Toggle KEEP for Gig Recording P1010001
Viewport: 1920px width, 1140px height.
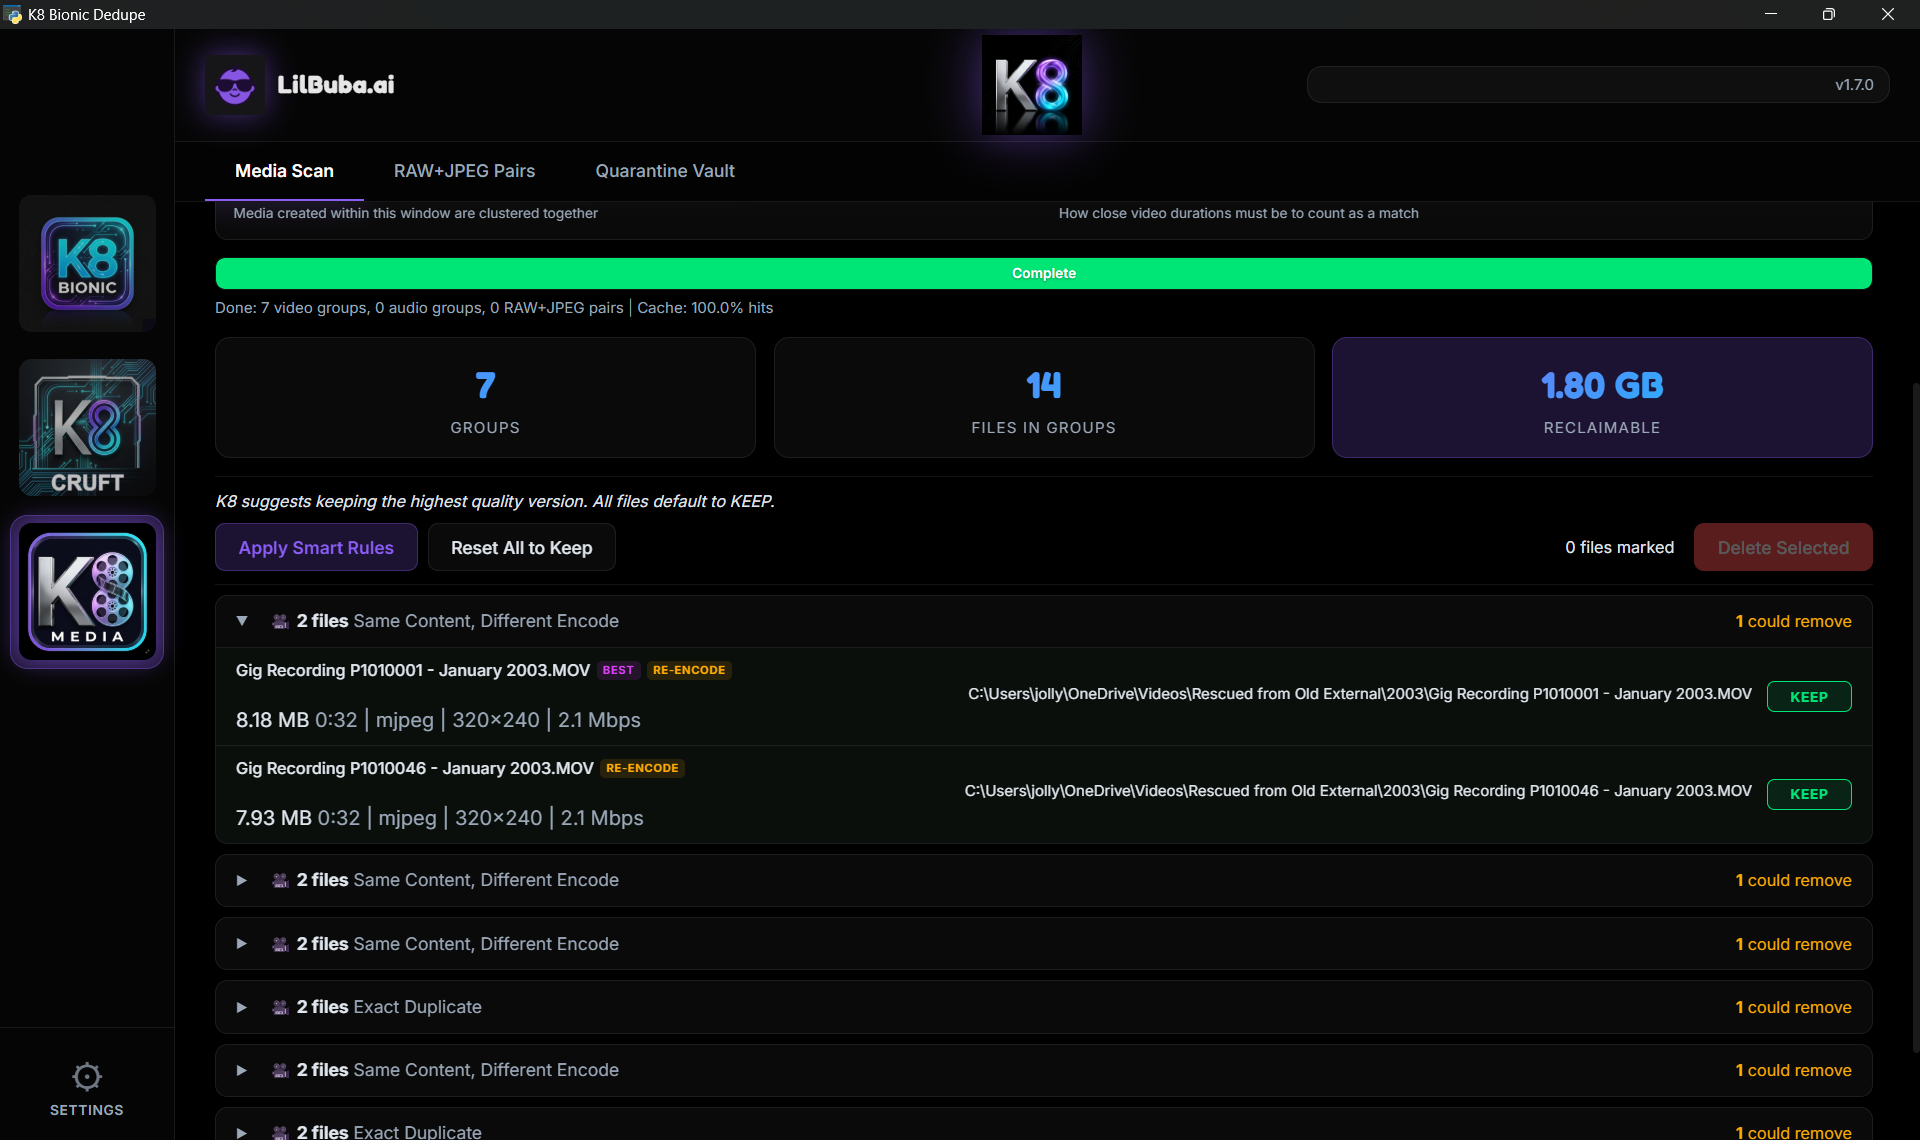coord(1808,696)
